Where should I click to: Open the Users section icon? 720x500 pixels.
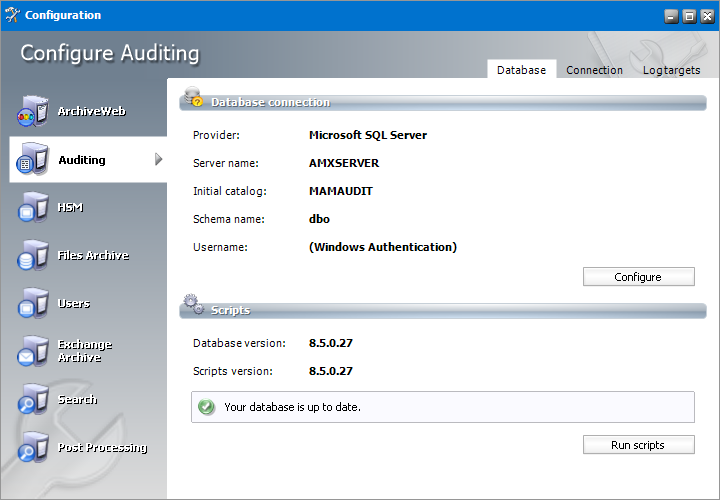click(x=32, y=304)
